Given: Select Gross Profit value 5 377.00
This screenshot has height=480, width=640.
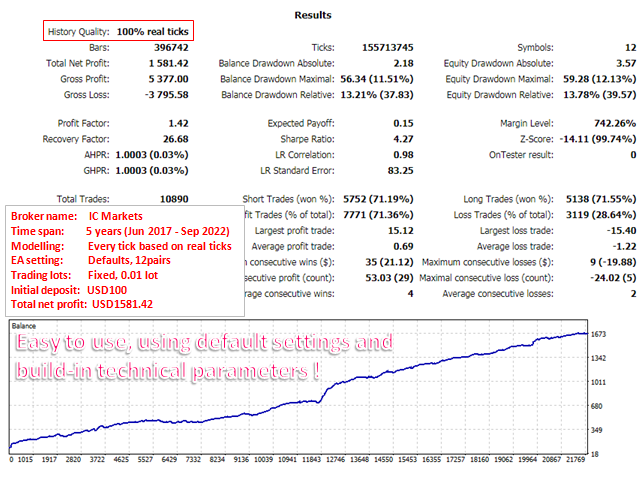Looking at the screenshot, I should (x=168, y=79).
